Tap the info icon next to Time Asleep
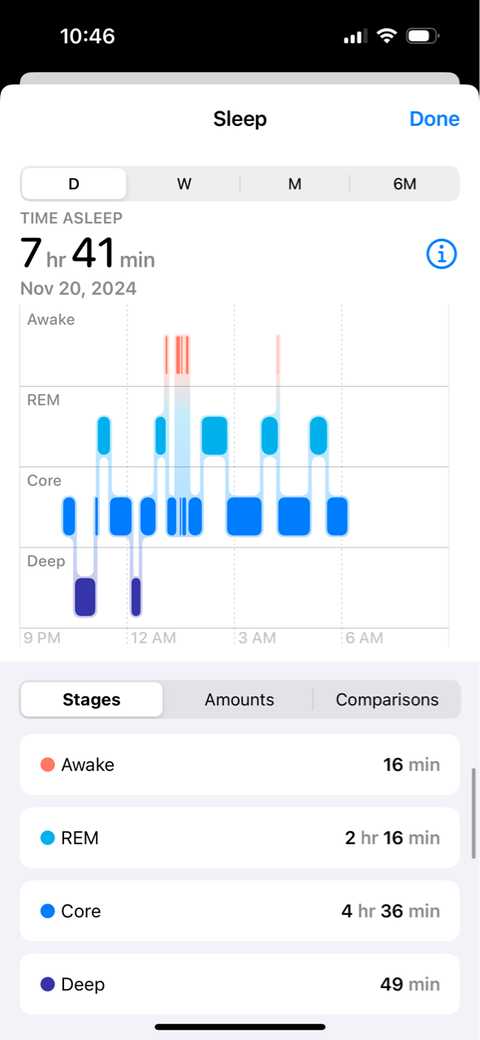 pyautogui.click(x=442, y=253)
